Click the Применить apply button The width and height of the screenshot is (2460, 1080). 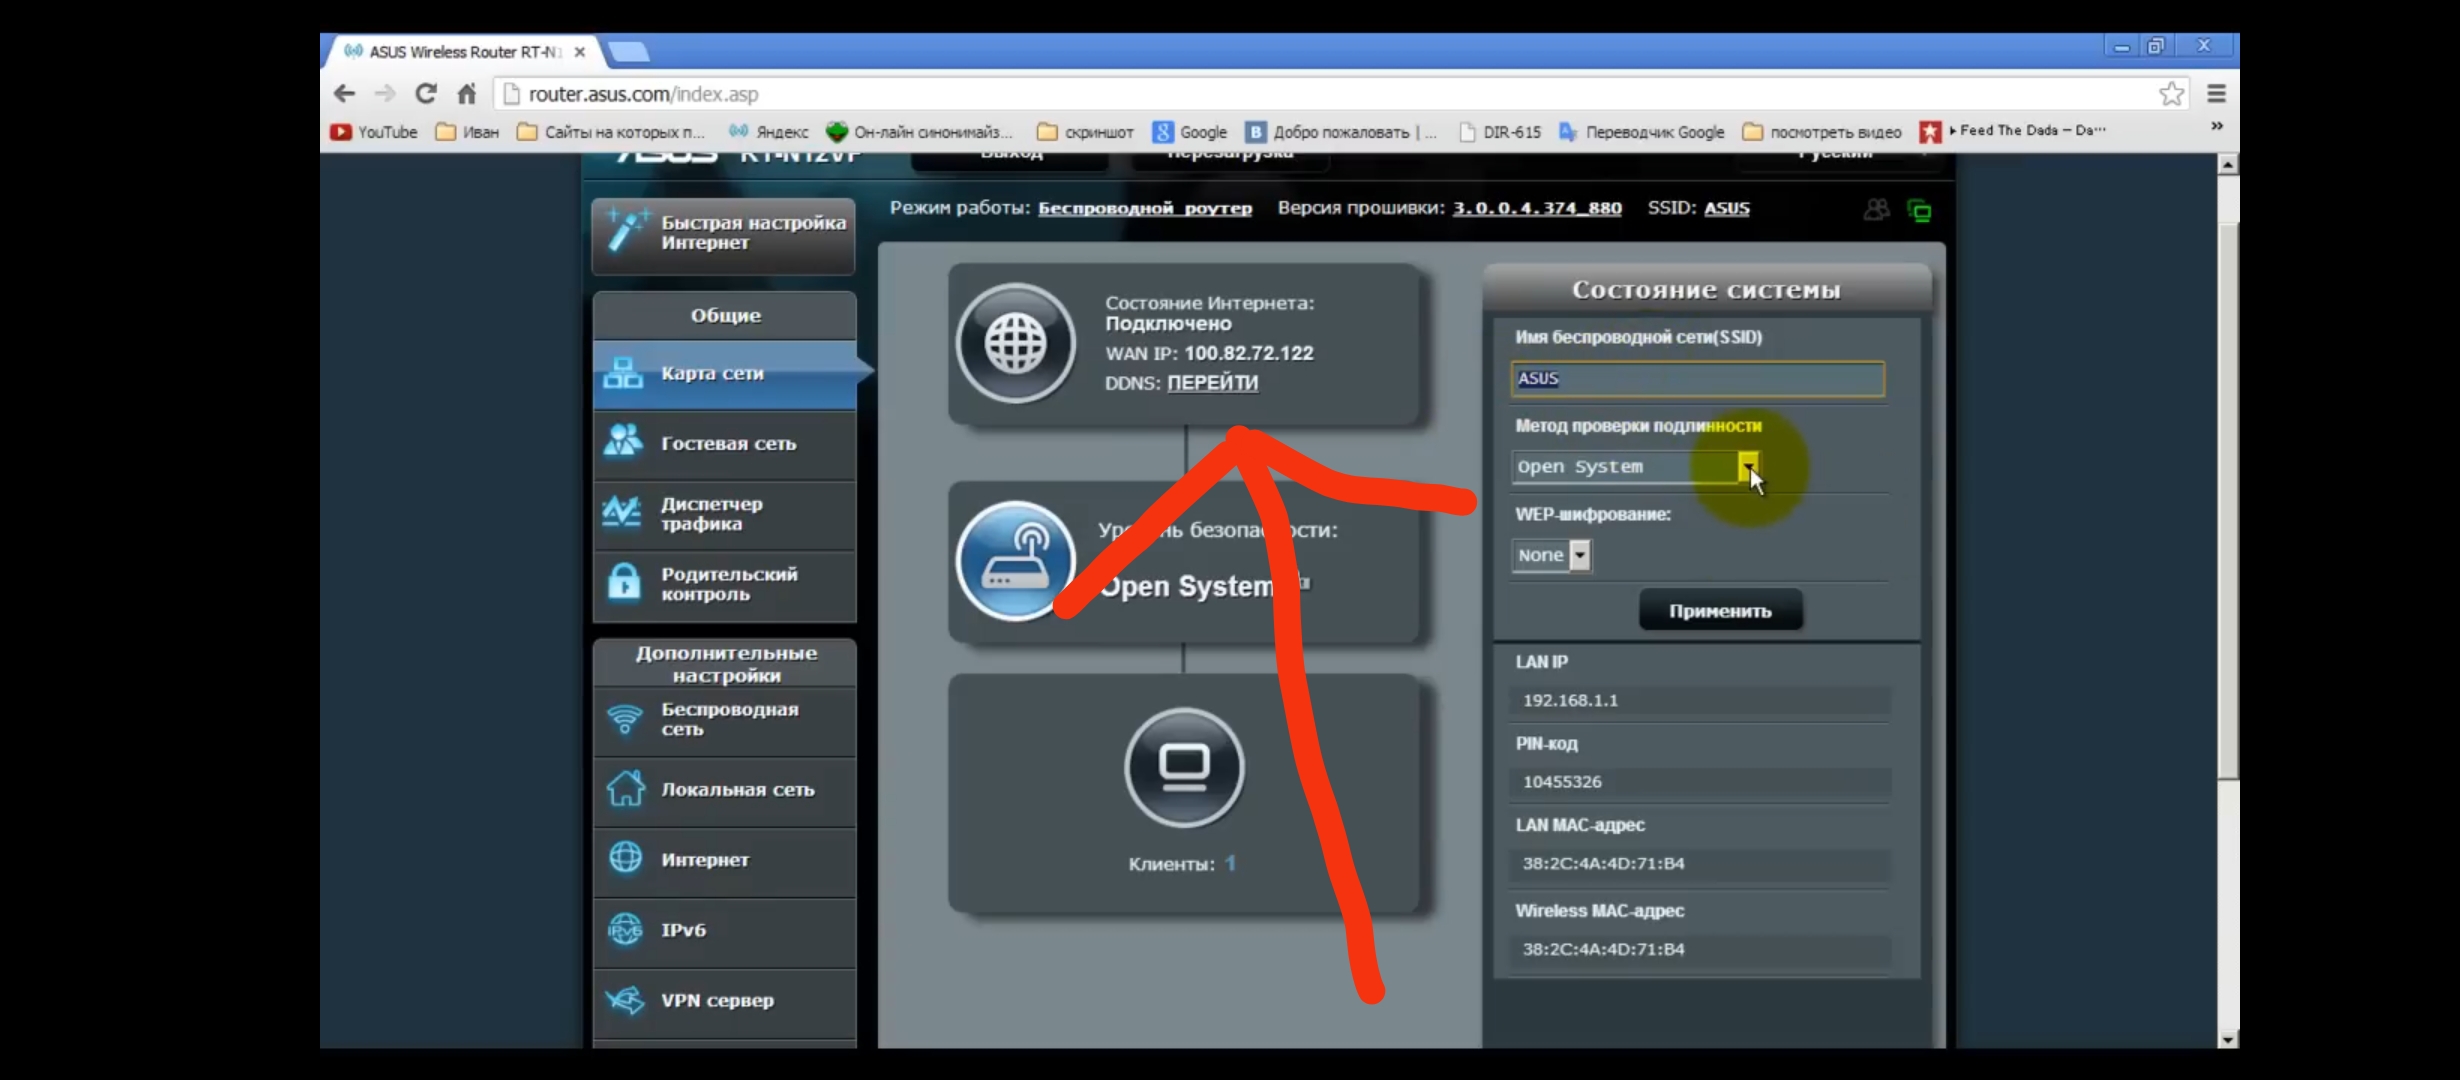(1720, 611)
